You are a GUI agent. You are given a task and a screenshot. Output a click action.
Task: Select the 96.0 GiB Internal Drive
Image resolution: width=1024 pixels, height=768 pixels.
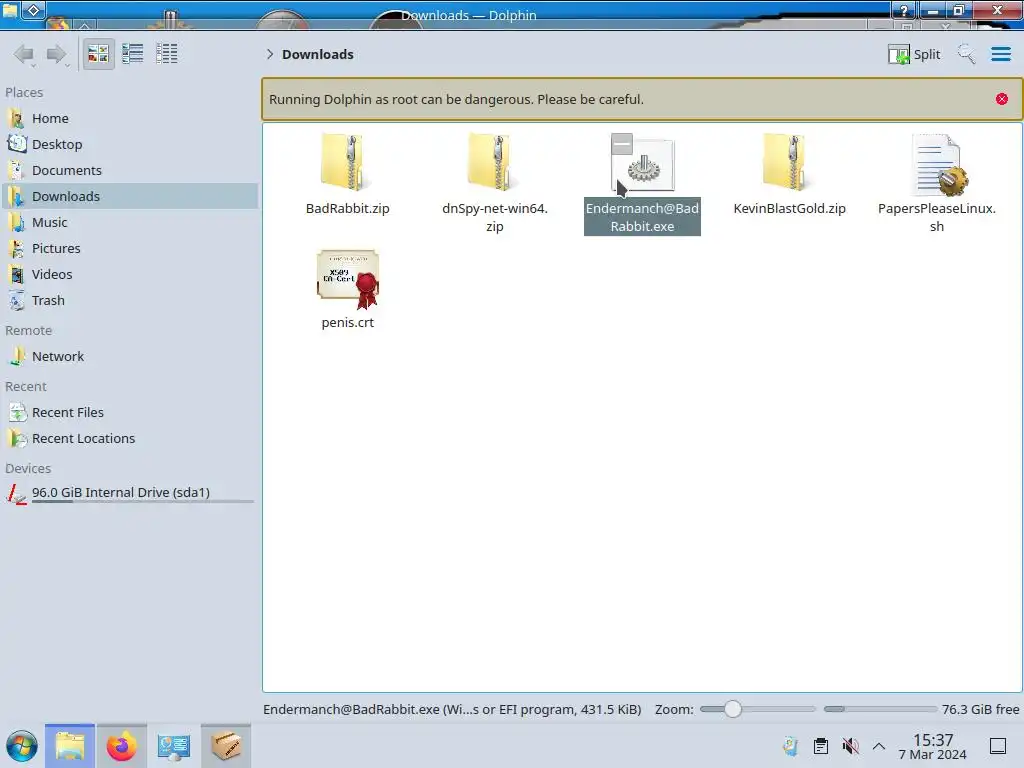(131, 493)
